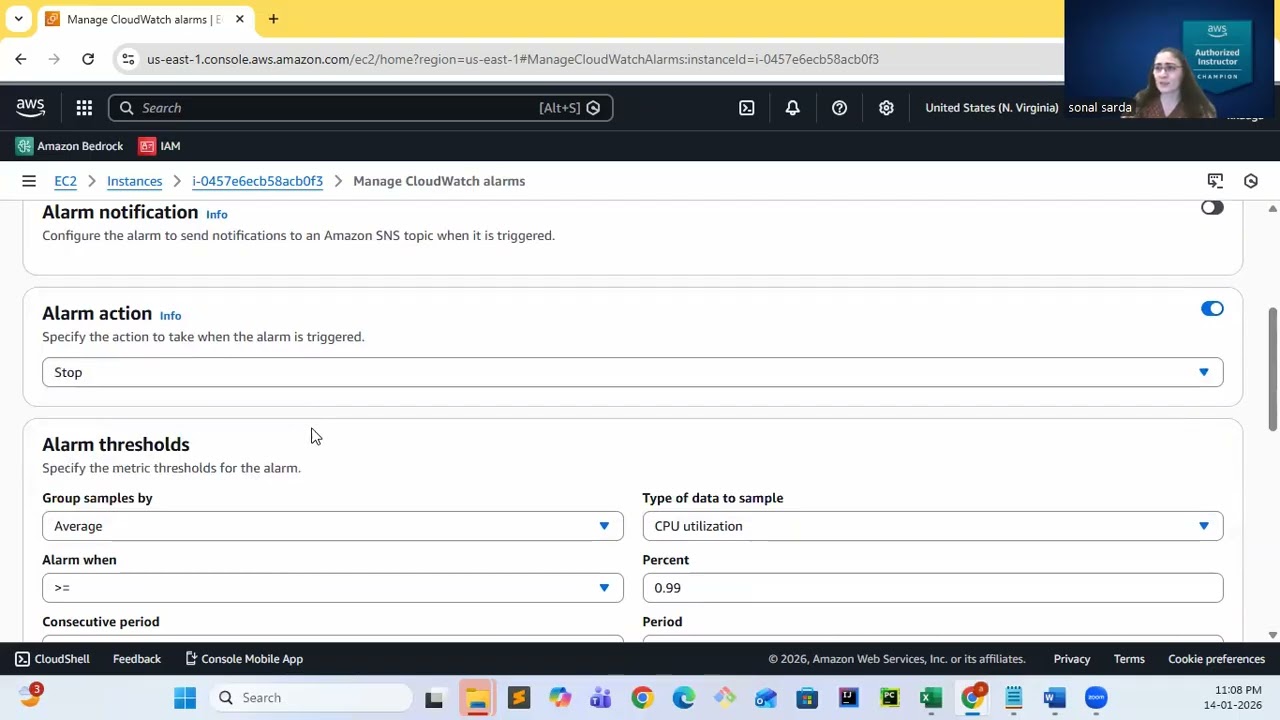The height and width of the screenshot is (720, 1280).
Task: Open the Group samples by Average dropdown
Action: pyautogui.click(x=332, y=526)
